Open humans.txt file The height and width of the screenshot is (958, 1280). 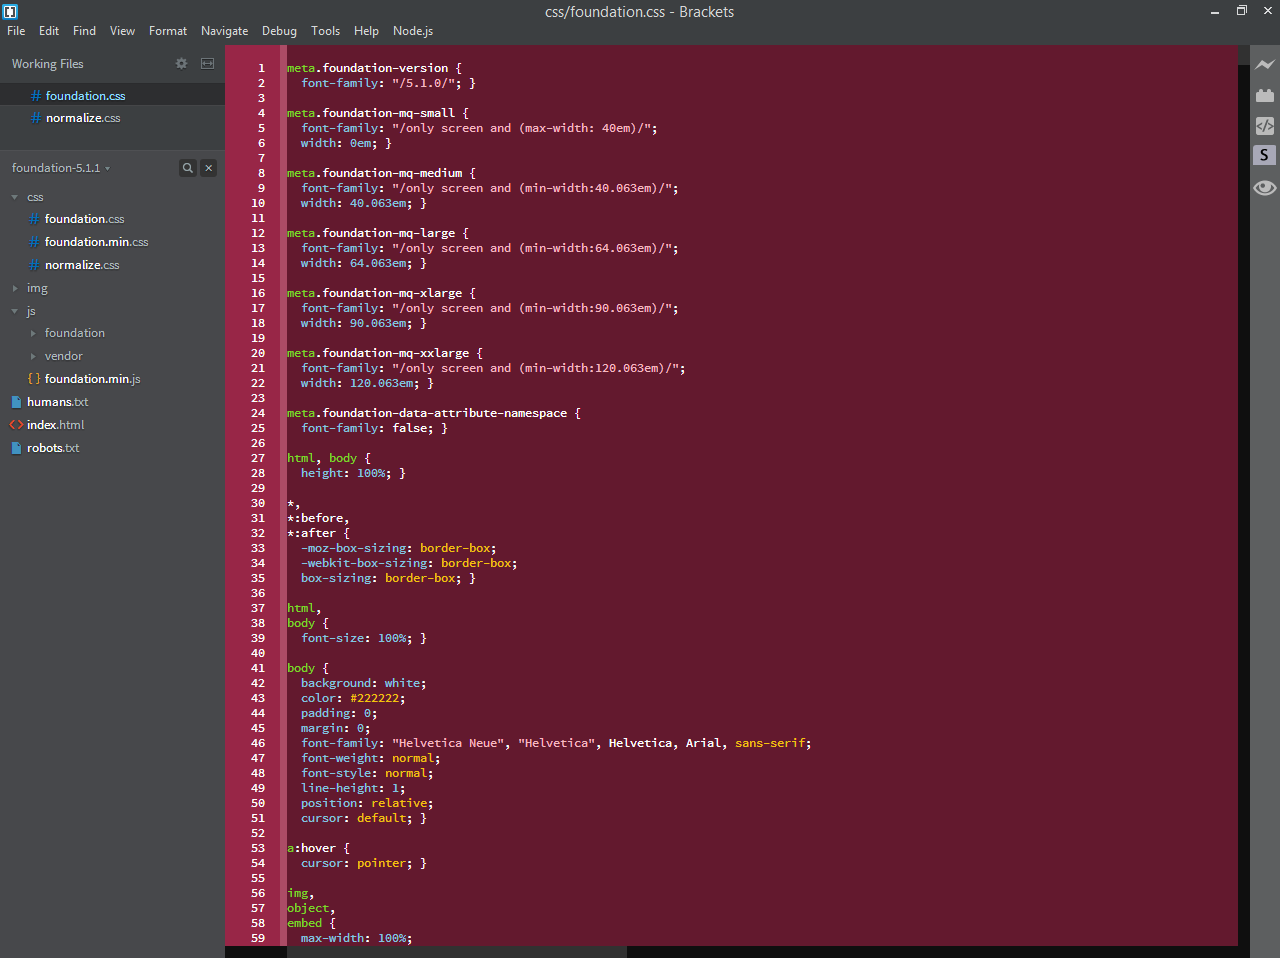coord(57,402)
